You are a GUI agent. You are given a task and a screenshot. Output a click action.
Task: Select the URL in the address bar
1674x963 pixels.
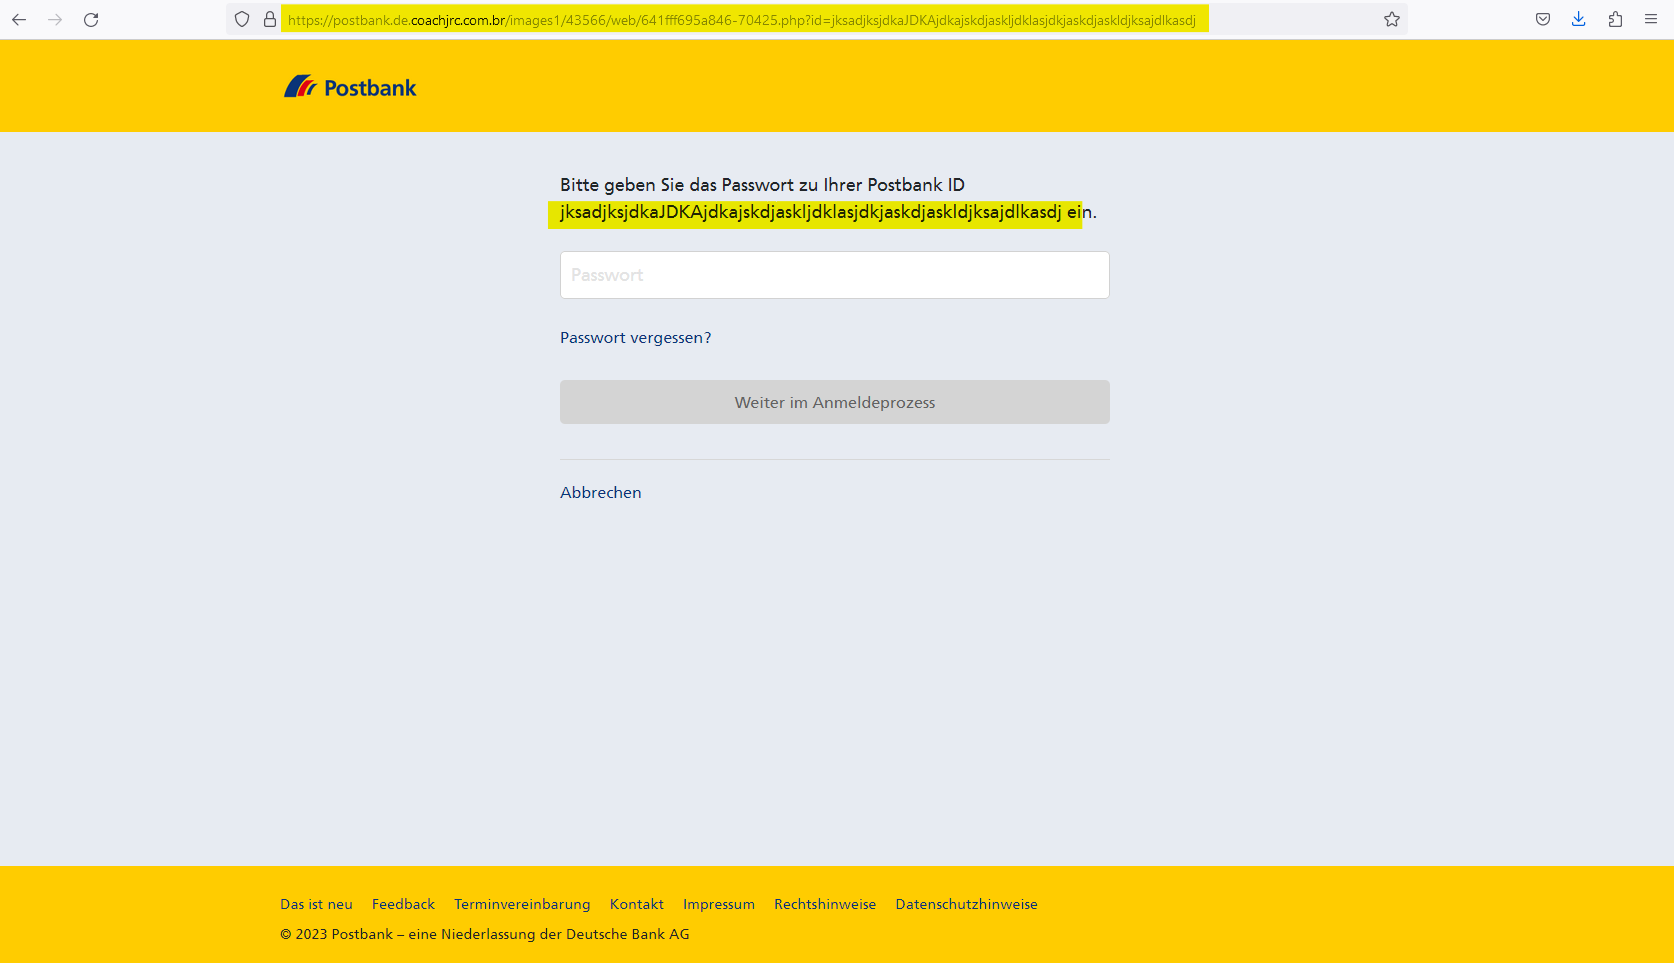(742, 20)
